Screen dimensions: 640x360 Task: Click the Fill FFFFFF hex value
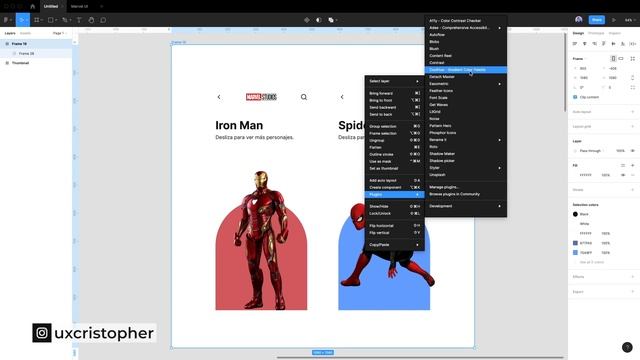585,175
